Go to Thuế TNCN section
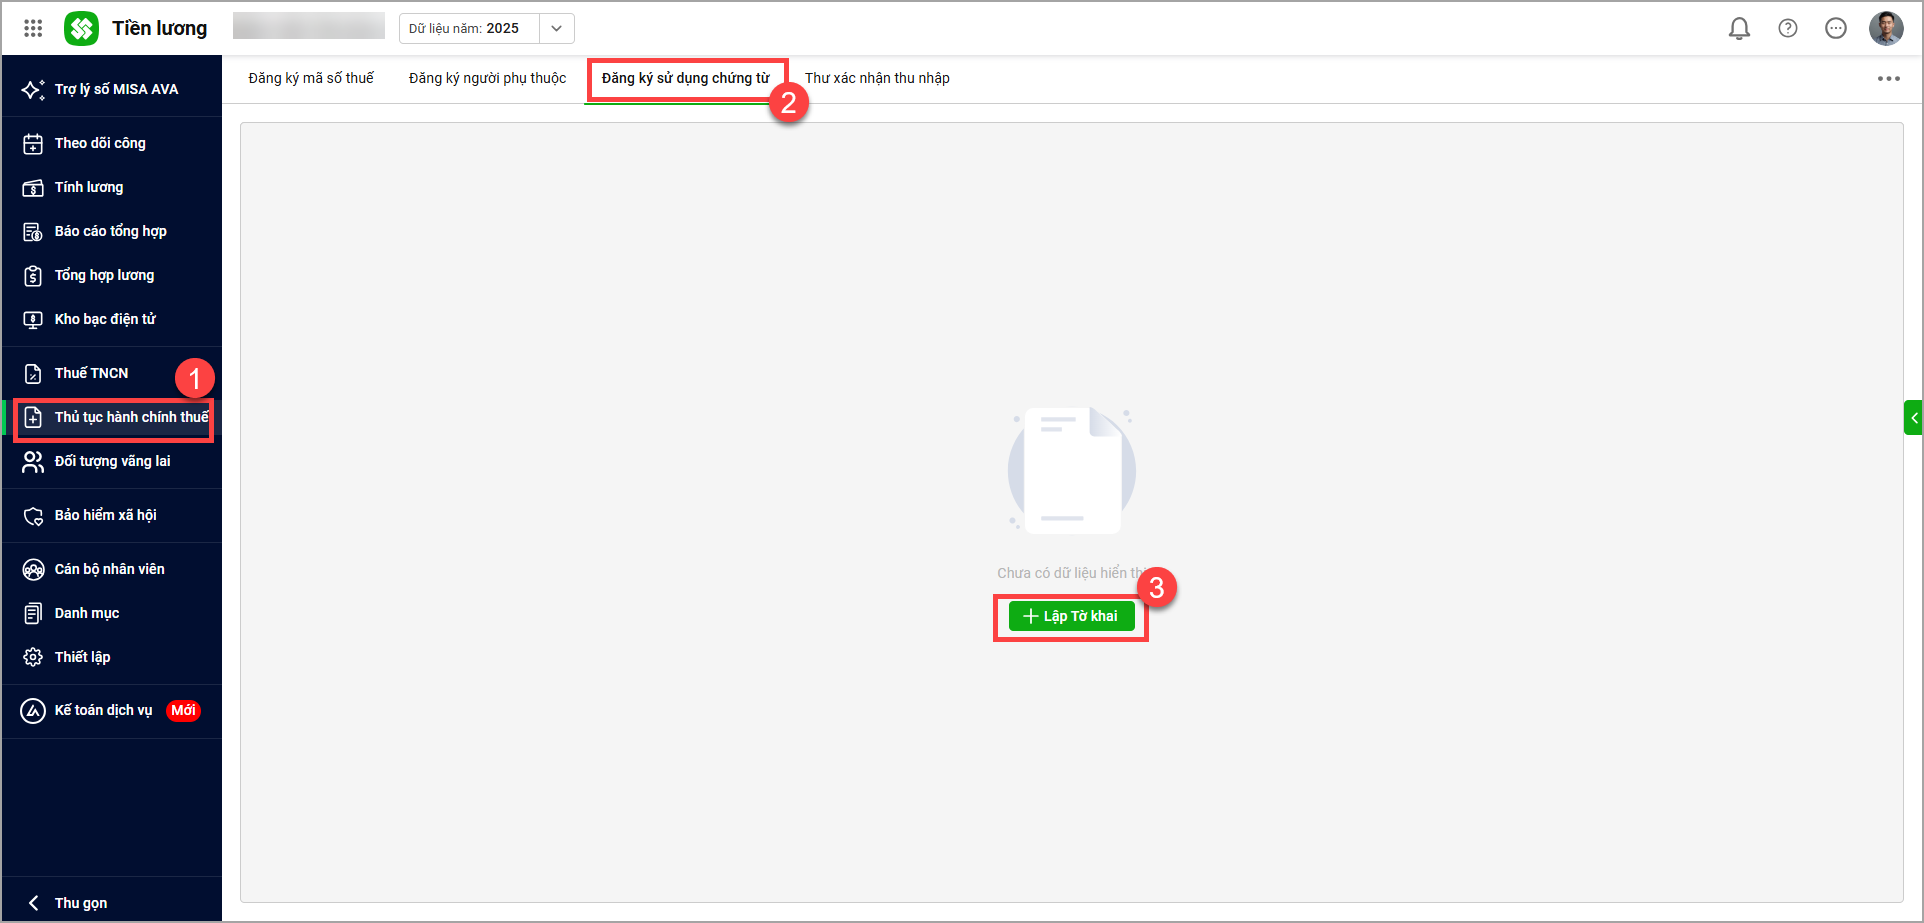This screenshot has height=923, width=1924. pos(91,373)
